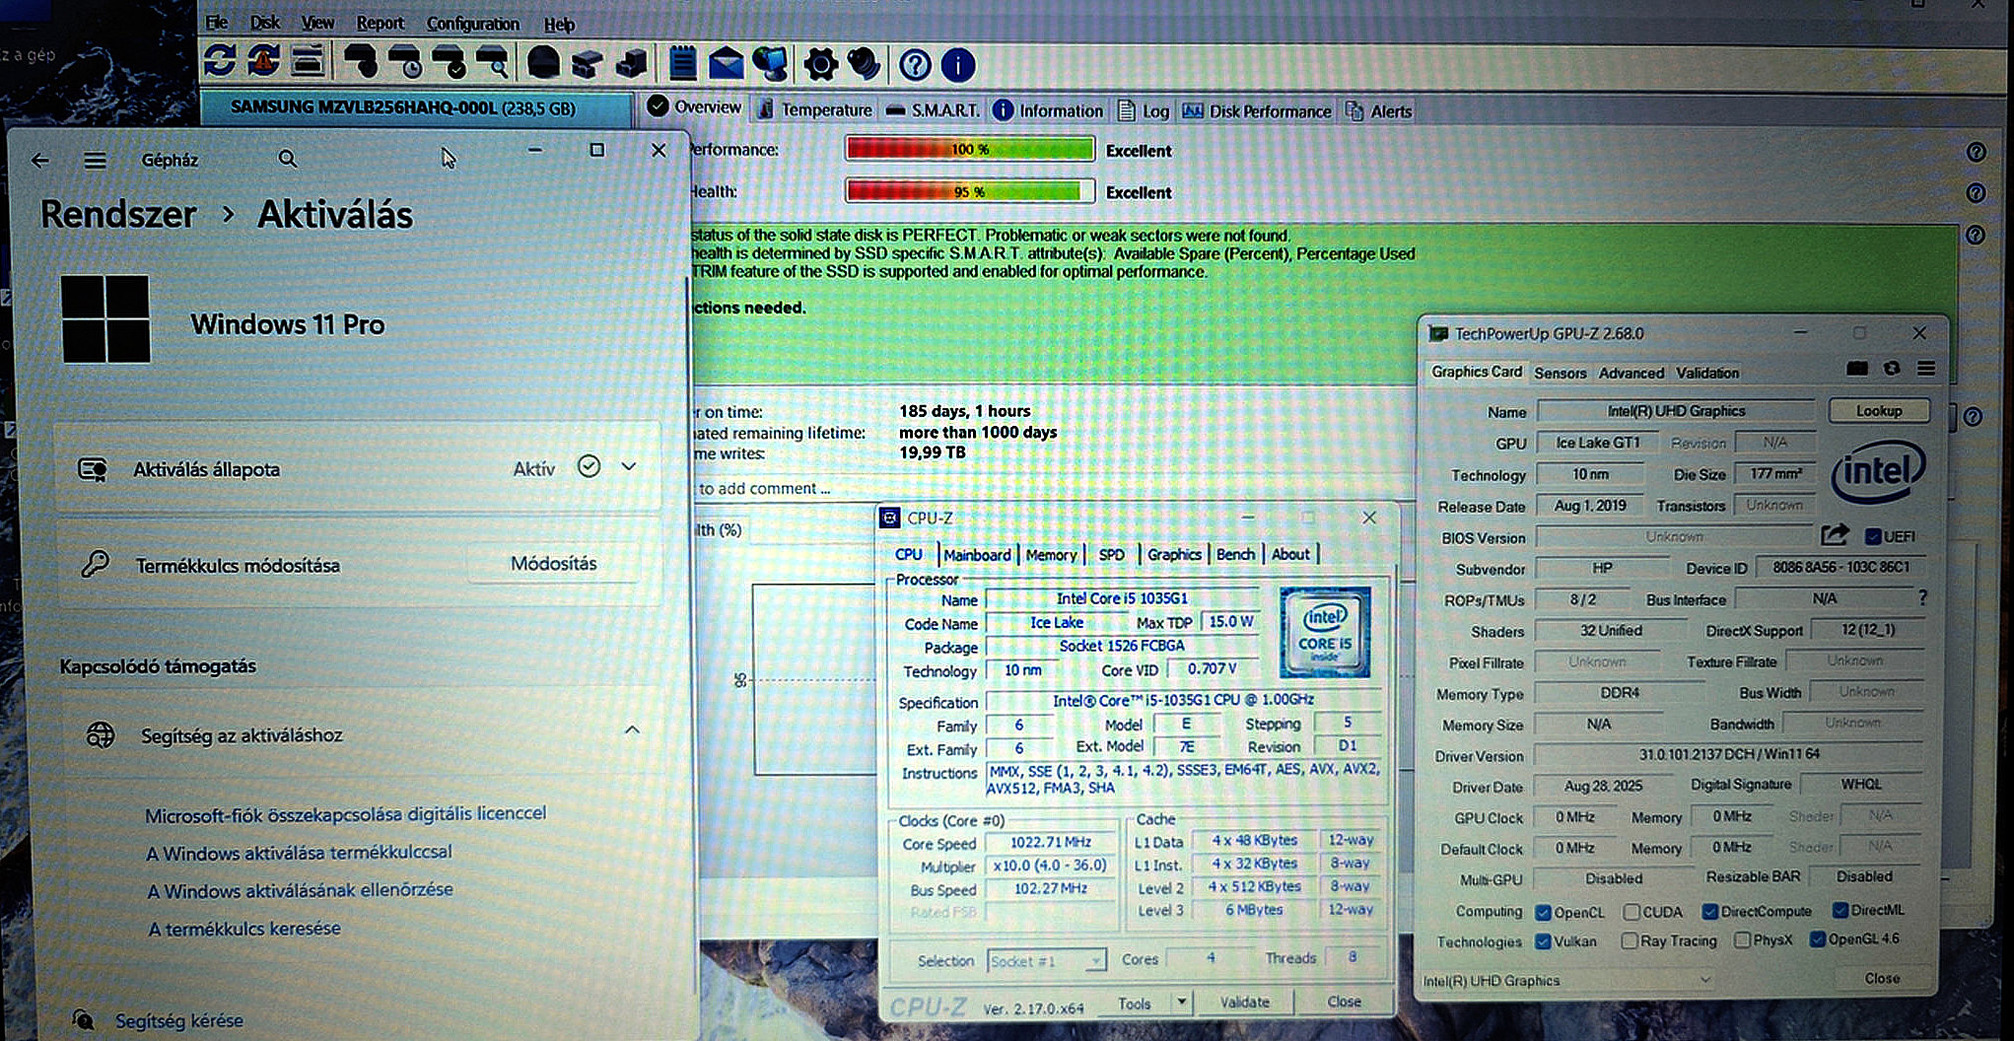Open configuration via the gear toolbar icon

coord(820,65)
